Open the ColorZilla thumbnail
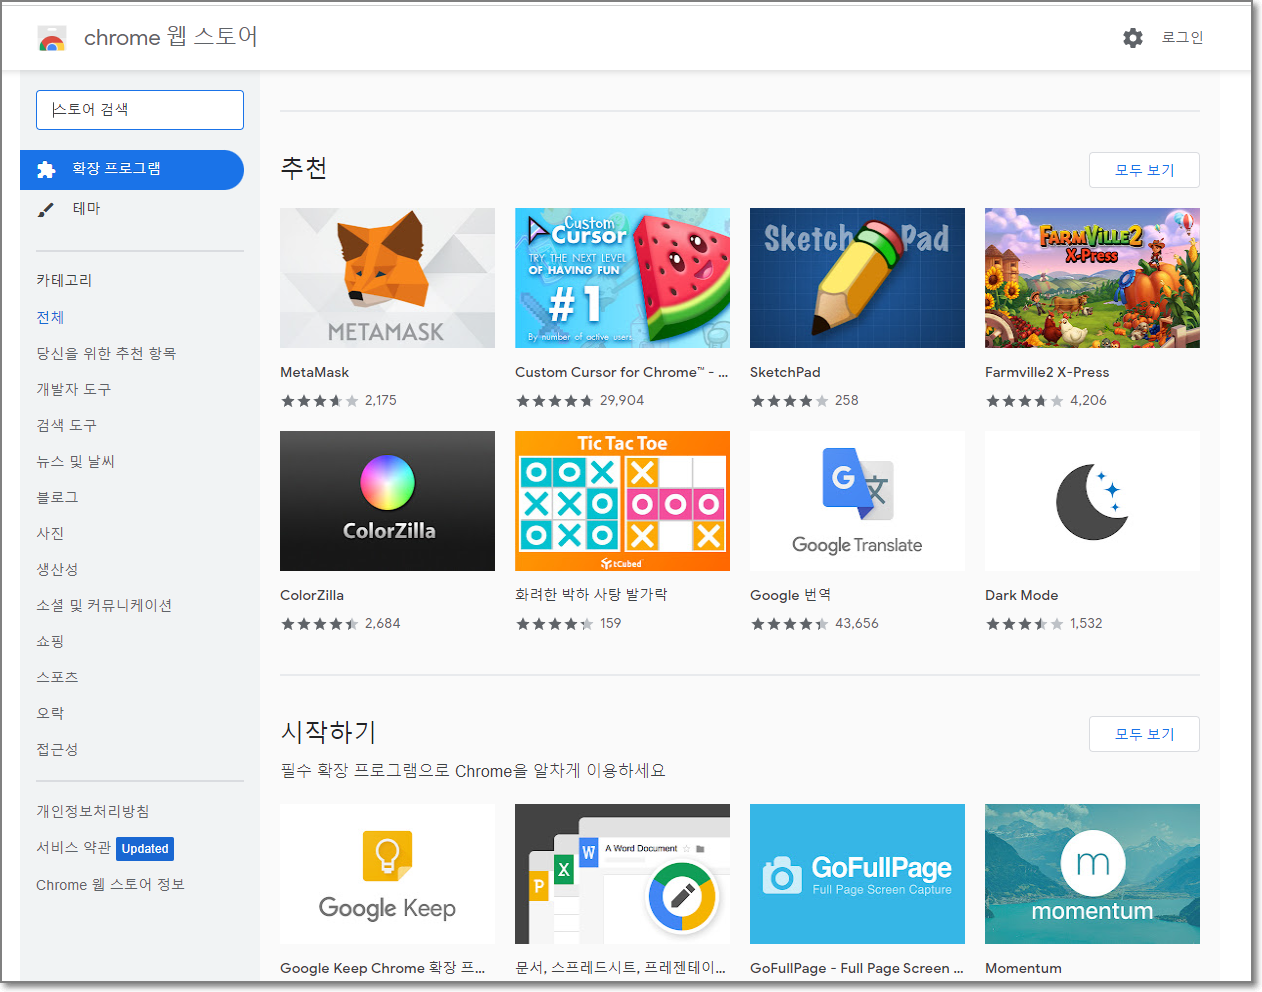This screenshot has height=992, width=1262. (387, 501)
